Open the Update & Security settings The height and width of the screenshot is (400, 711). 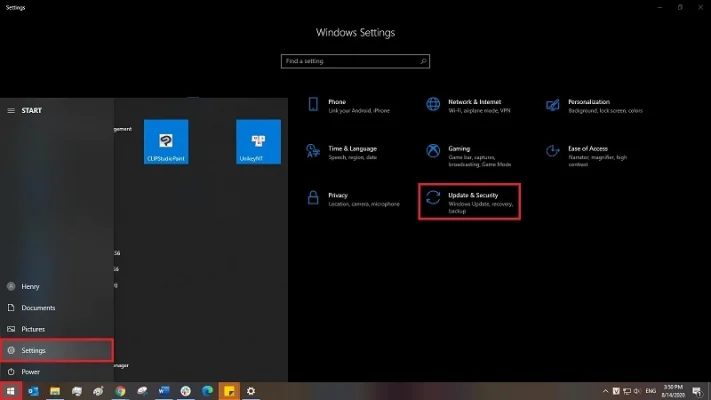coord(469,201)
